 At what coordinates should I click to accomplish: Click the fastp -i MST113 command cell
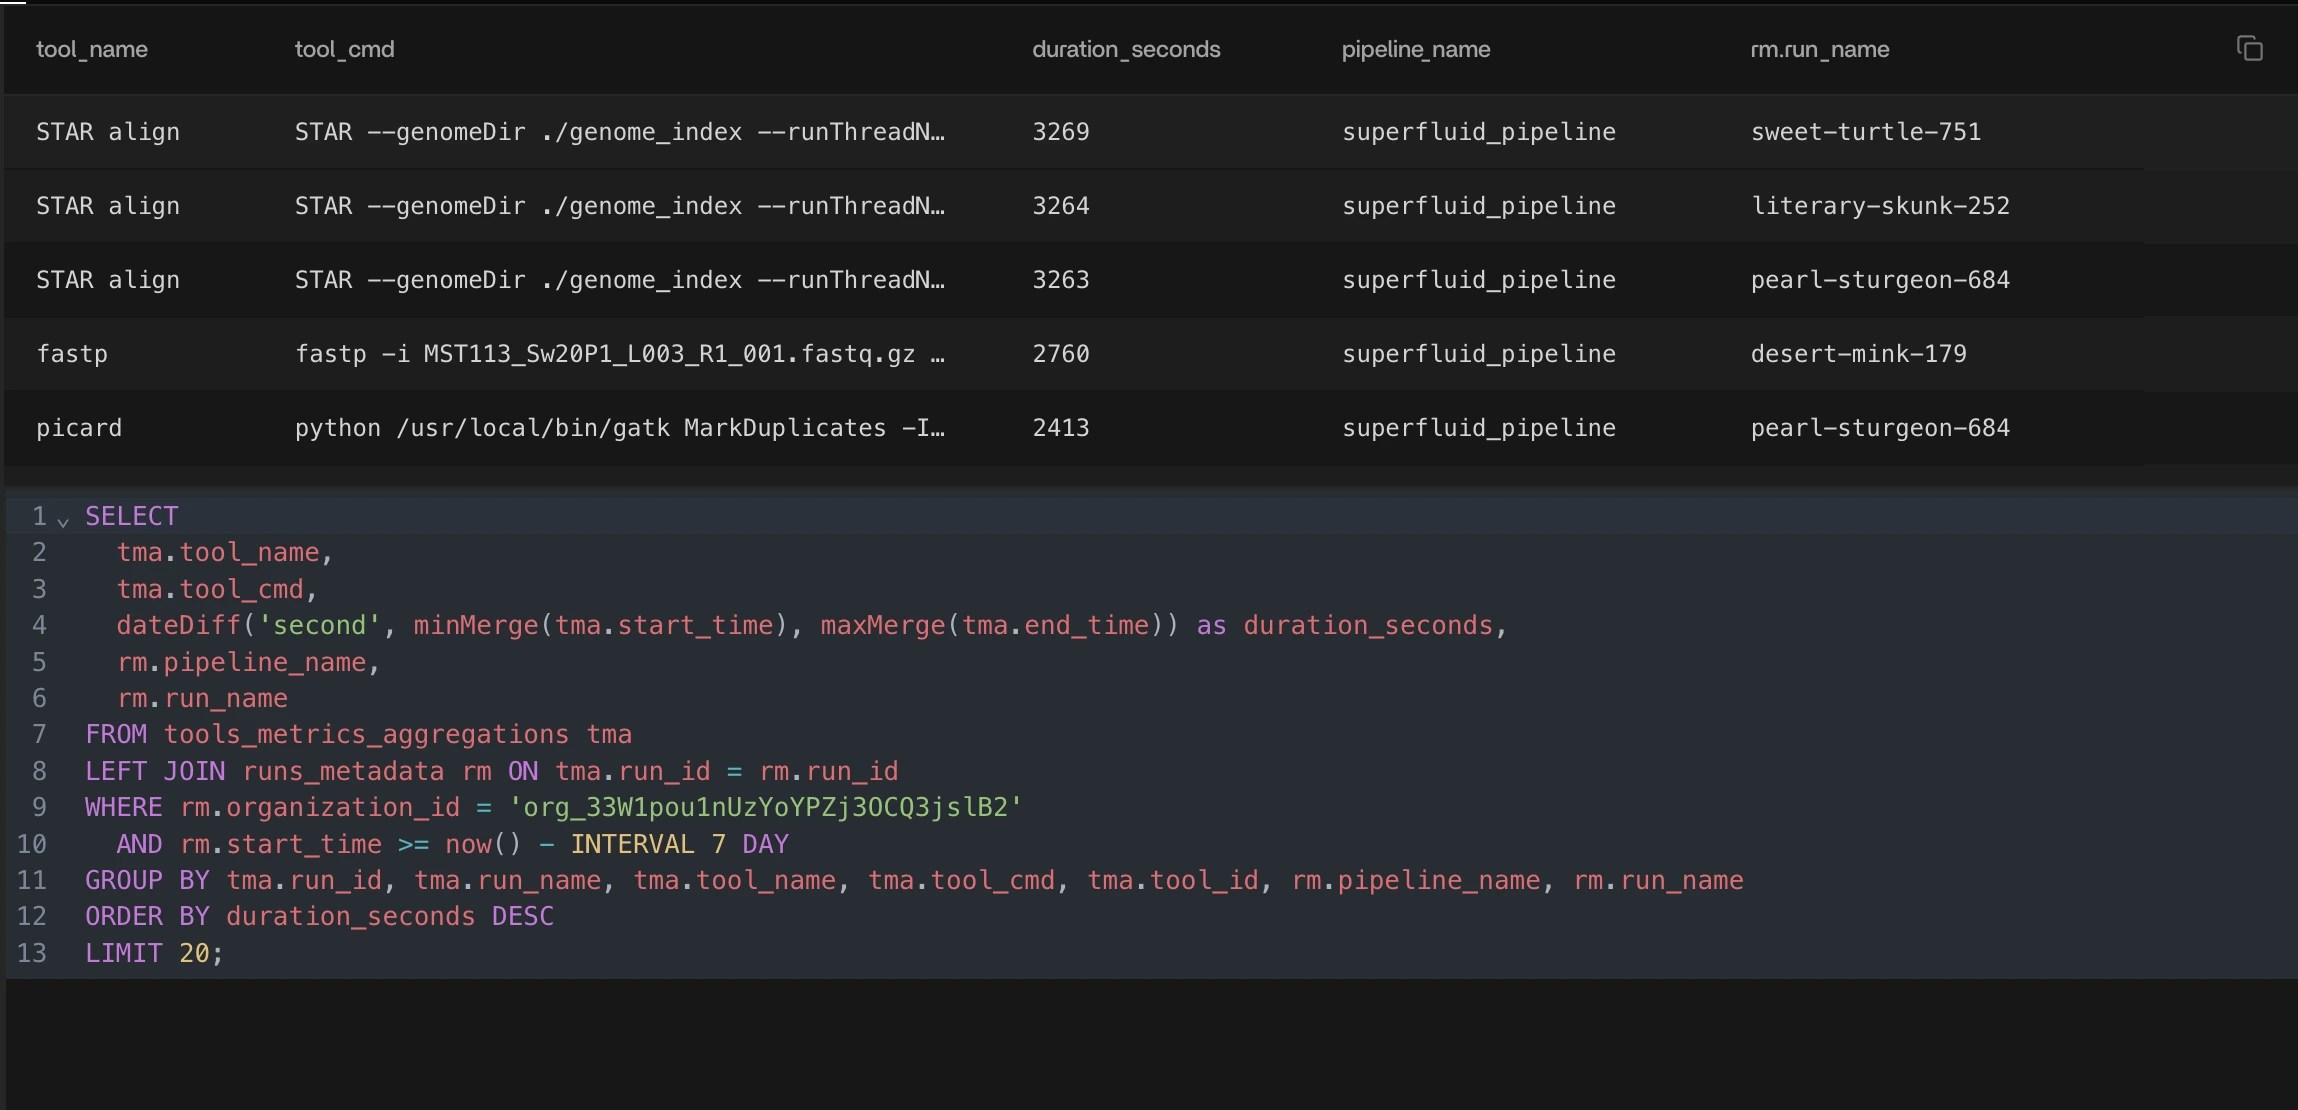pyautogui.click(x=619, y=354)
